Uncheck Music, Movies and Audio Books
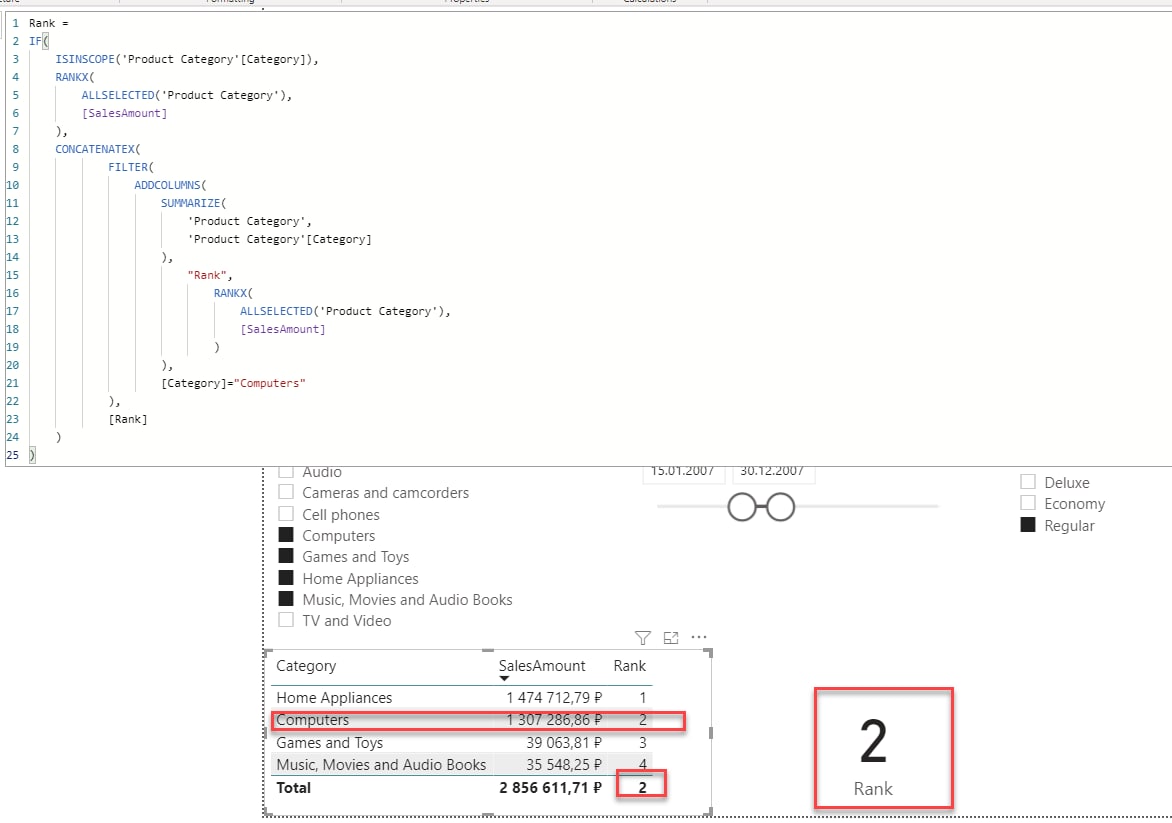Viewport: 1172px width, 823px height. pos(286,598)
